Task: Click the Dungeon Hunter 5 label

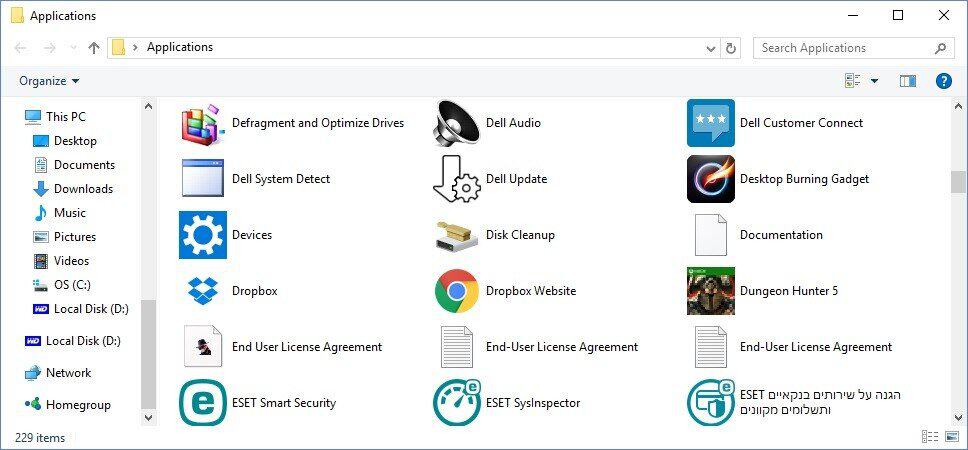Action: click(789, 291)
